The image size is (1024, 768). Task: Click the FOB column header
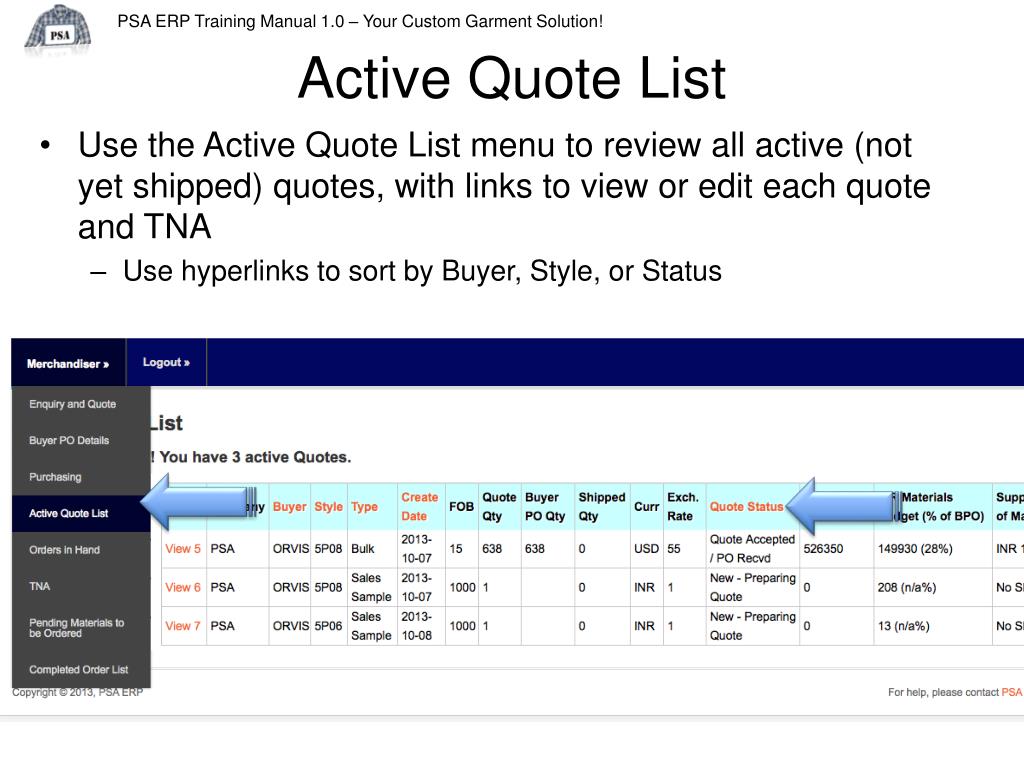(461, 507)
